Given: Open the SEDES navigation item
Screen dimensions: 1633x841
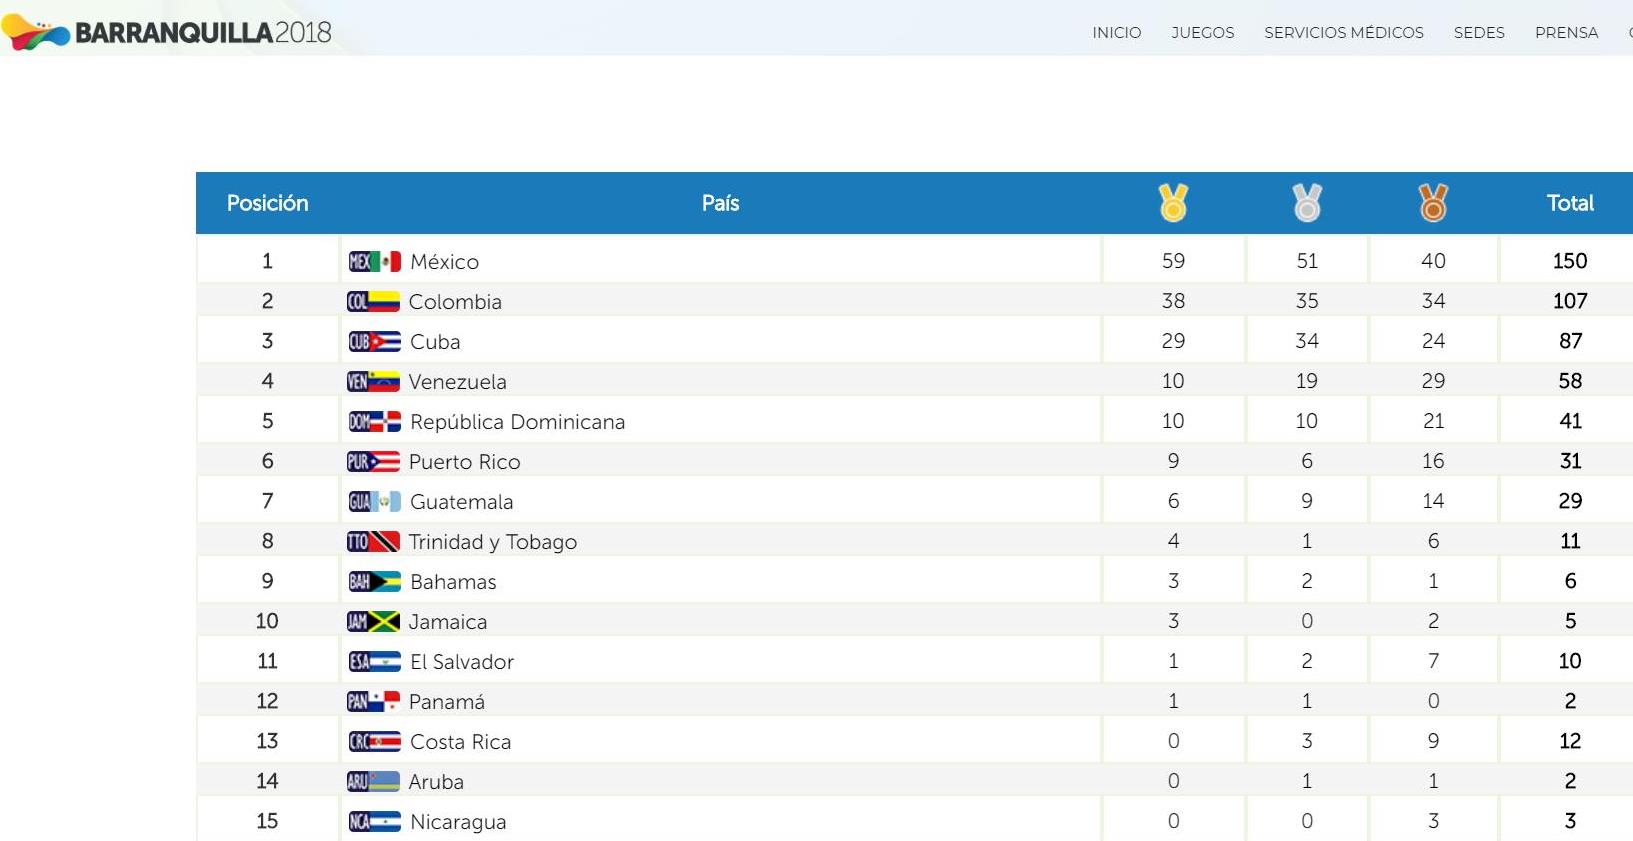Looking at the screenshot, I should (1478, 33).
